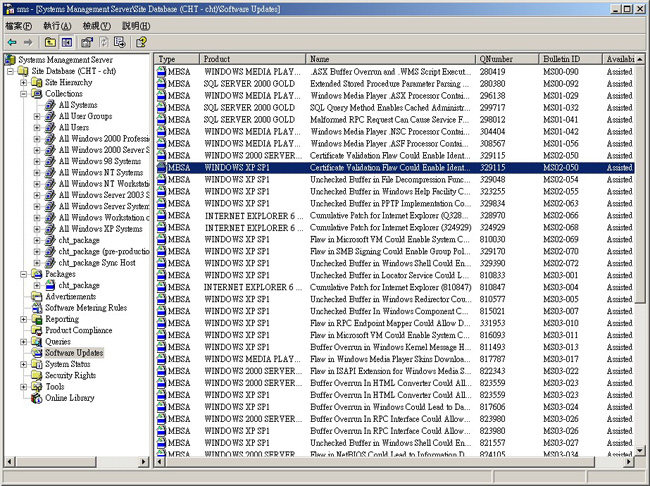This screenshot has height=486, width=650.
Task: Click the System Status icon
Action: tap(36, 364)
